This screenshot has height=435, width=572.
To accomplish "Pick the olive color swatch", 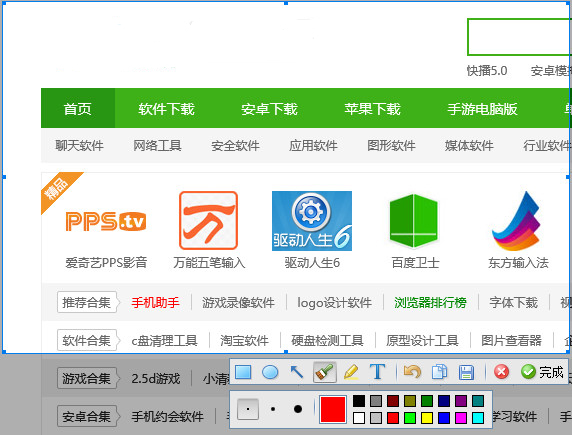I will [x=410, y=401].
